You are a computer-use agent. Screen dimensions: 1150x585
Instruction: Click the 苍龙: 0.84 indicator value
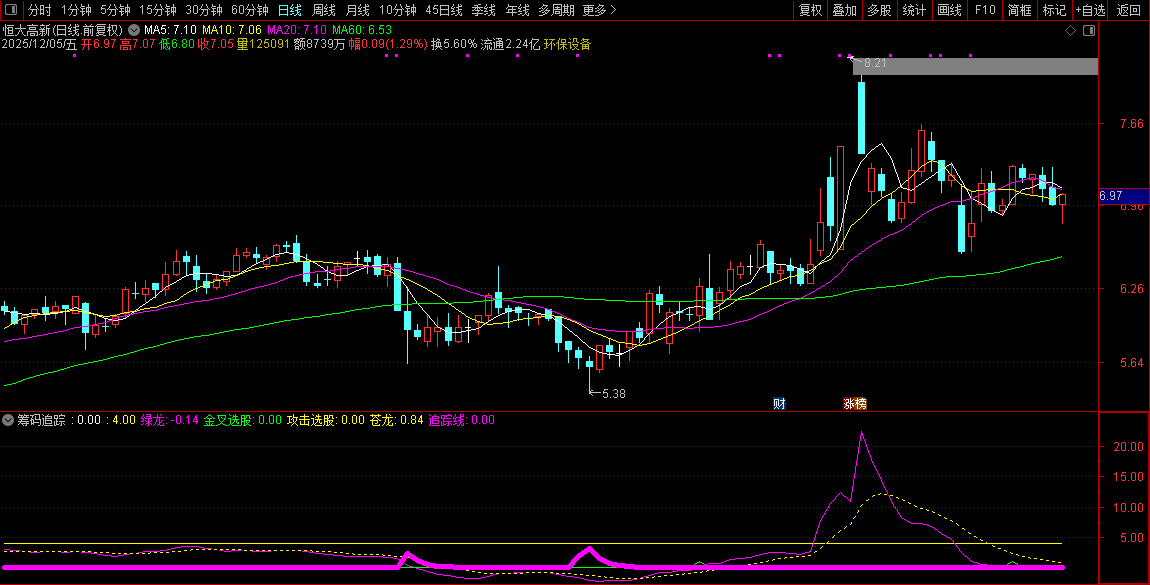pyautogui.click(x=396, y=420)
